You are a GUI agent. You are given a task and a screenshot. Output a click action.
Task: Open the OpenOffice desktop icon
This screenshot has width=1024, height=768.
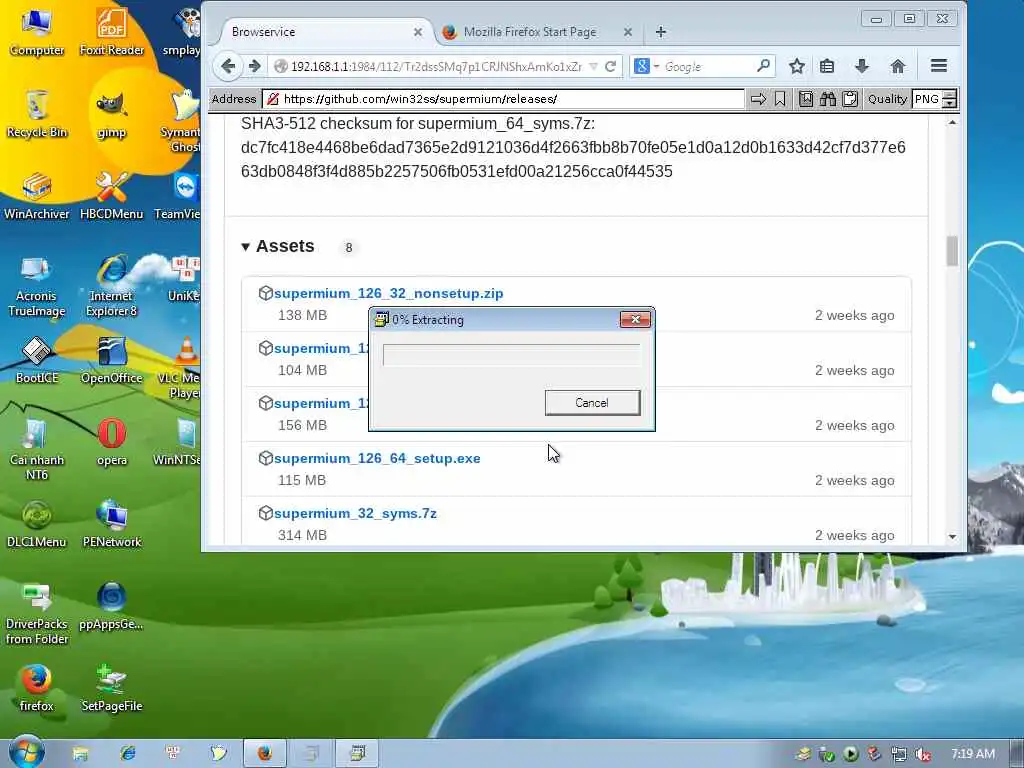click(x=112, y=360)
